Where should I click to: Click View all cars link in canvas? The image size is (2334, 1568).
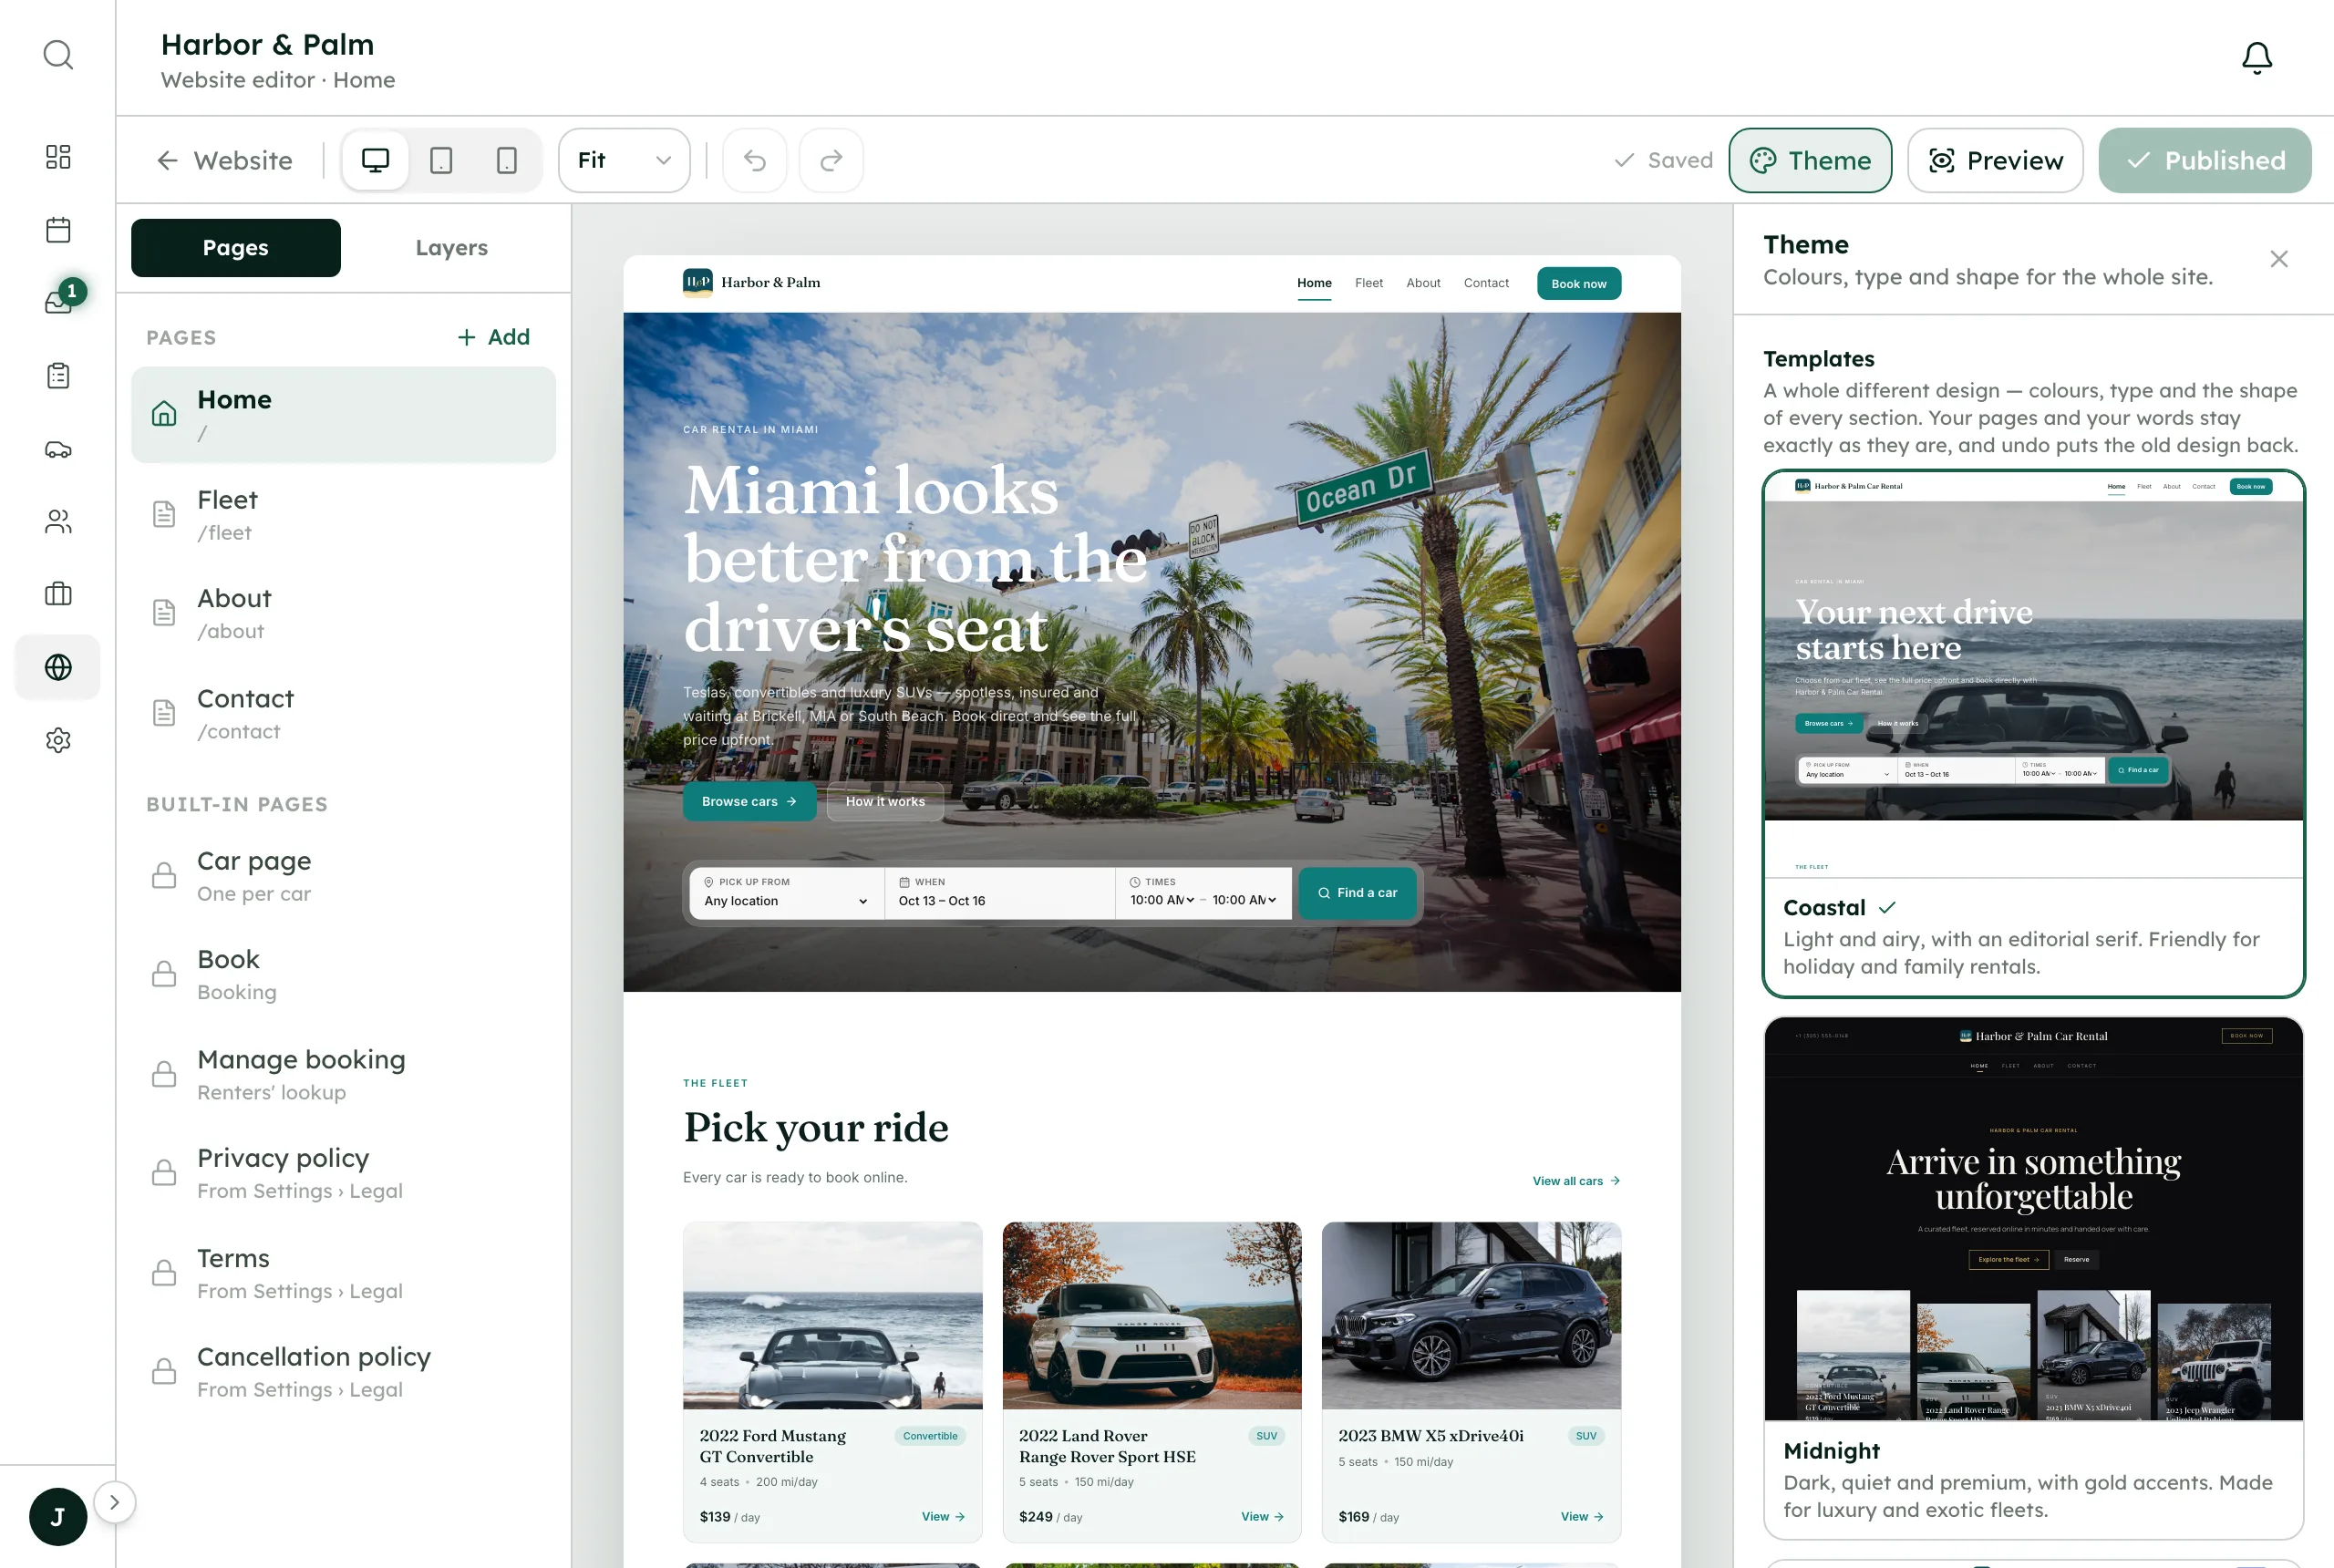click(1576, 1181)
